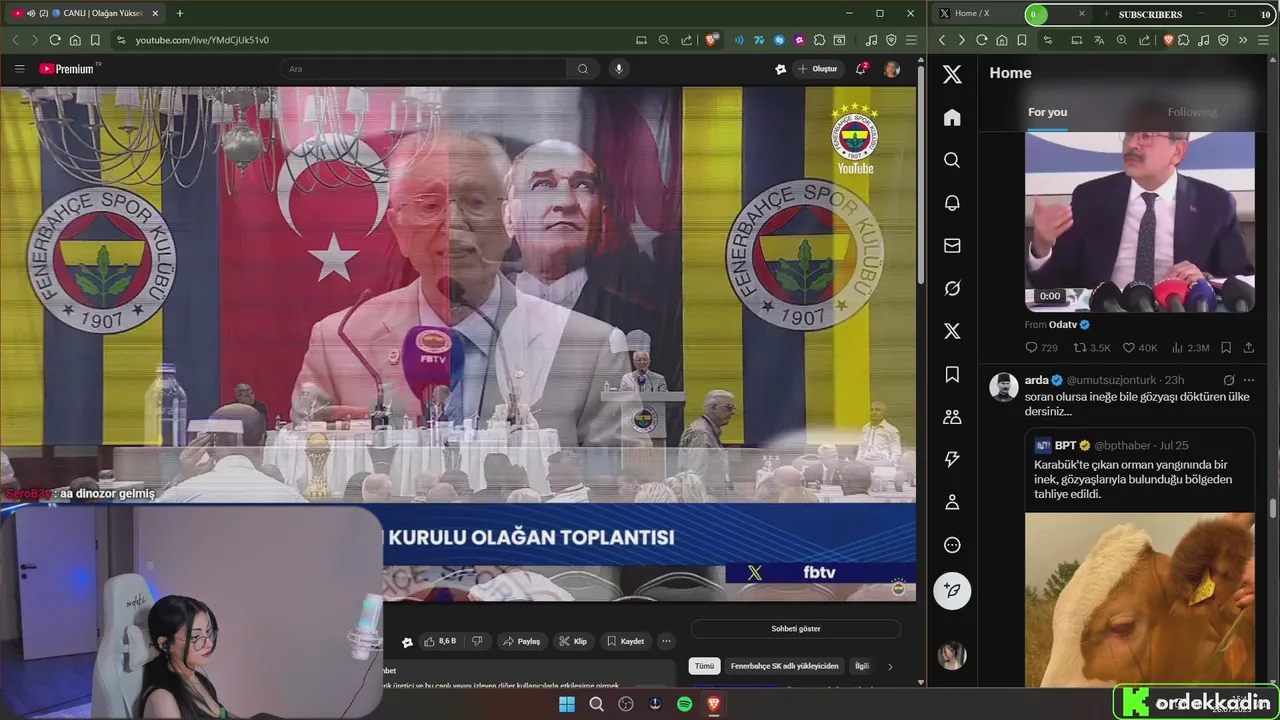The width and height of the screenshot is (1280, 720).
Task: Click the X logo in sidebar
Action: [x=952, y=74]
